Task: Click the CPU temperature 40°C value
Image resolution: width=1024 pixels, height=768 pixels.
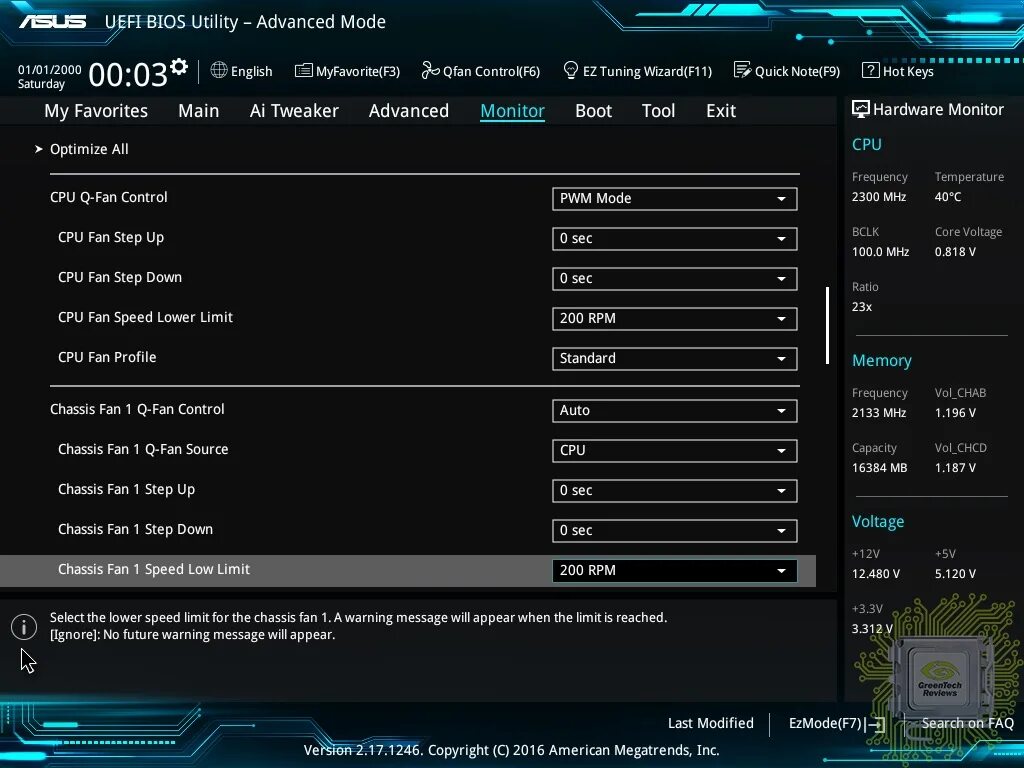Action: (x=948, y=197)
